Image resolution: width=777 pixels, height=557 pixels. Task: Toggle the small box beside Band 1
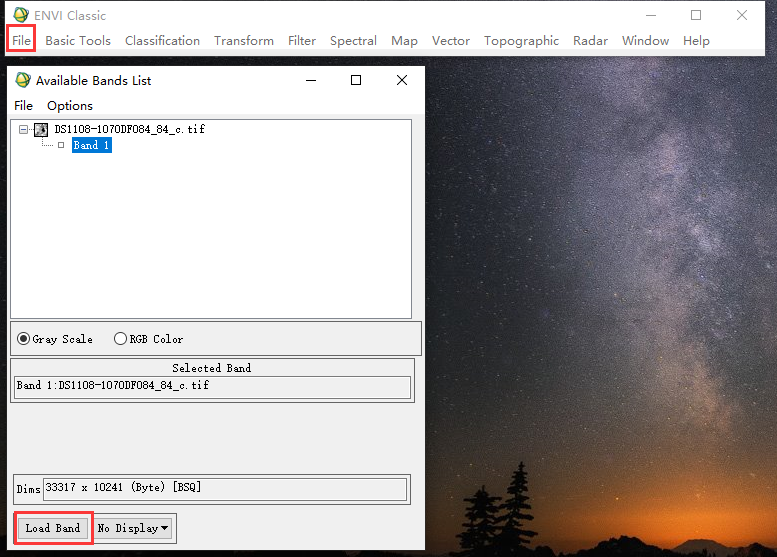tap(61, 146)
